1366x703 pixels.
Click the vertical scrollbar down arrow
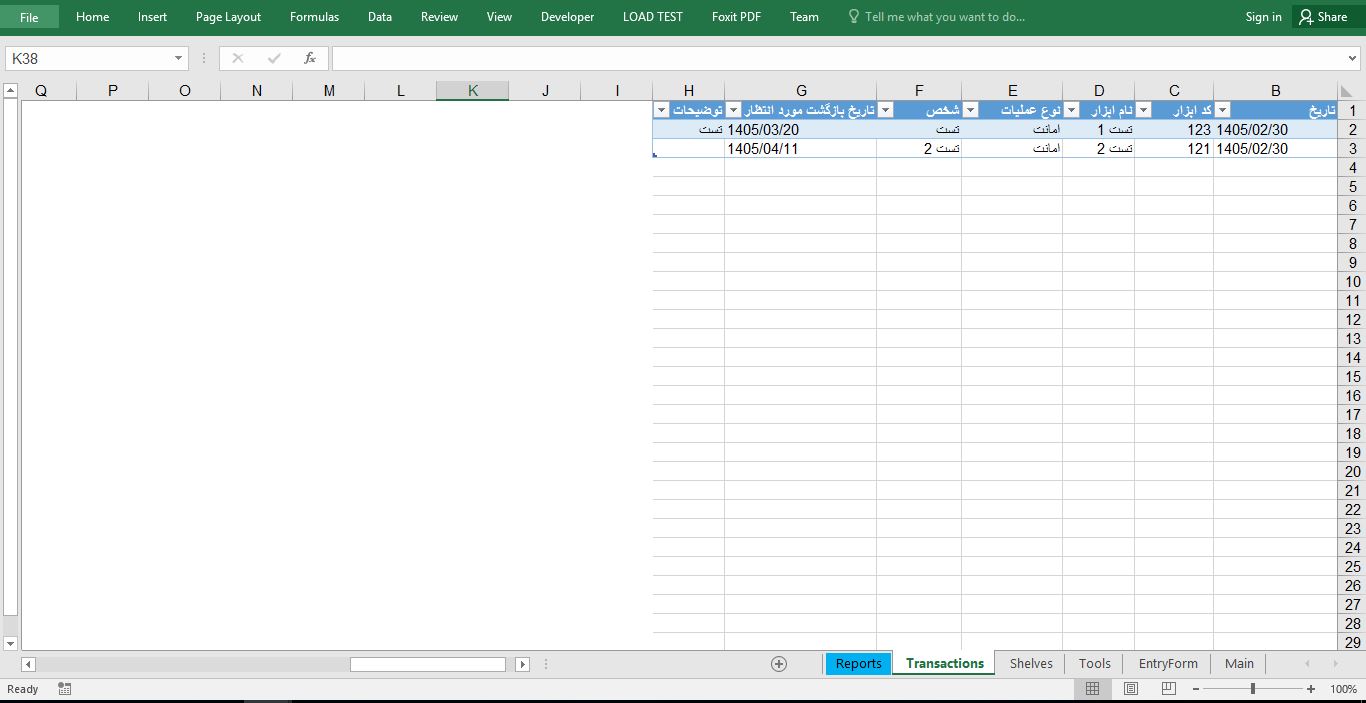pos(10,643)
